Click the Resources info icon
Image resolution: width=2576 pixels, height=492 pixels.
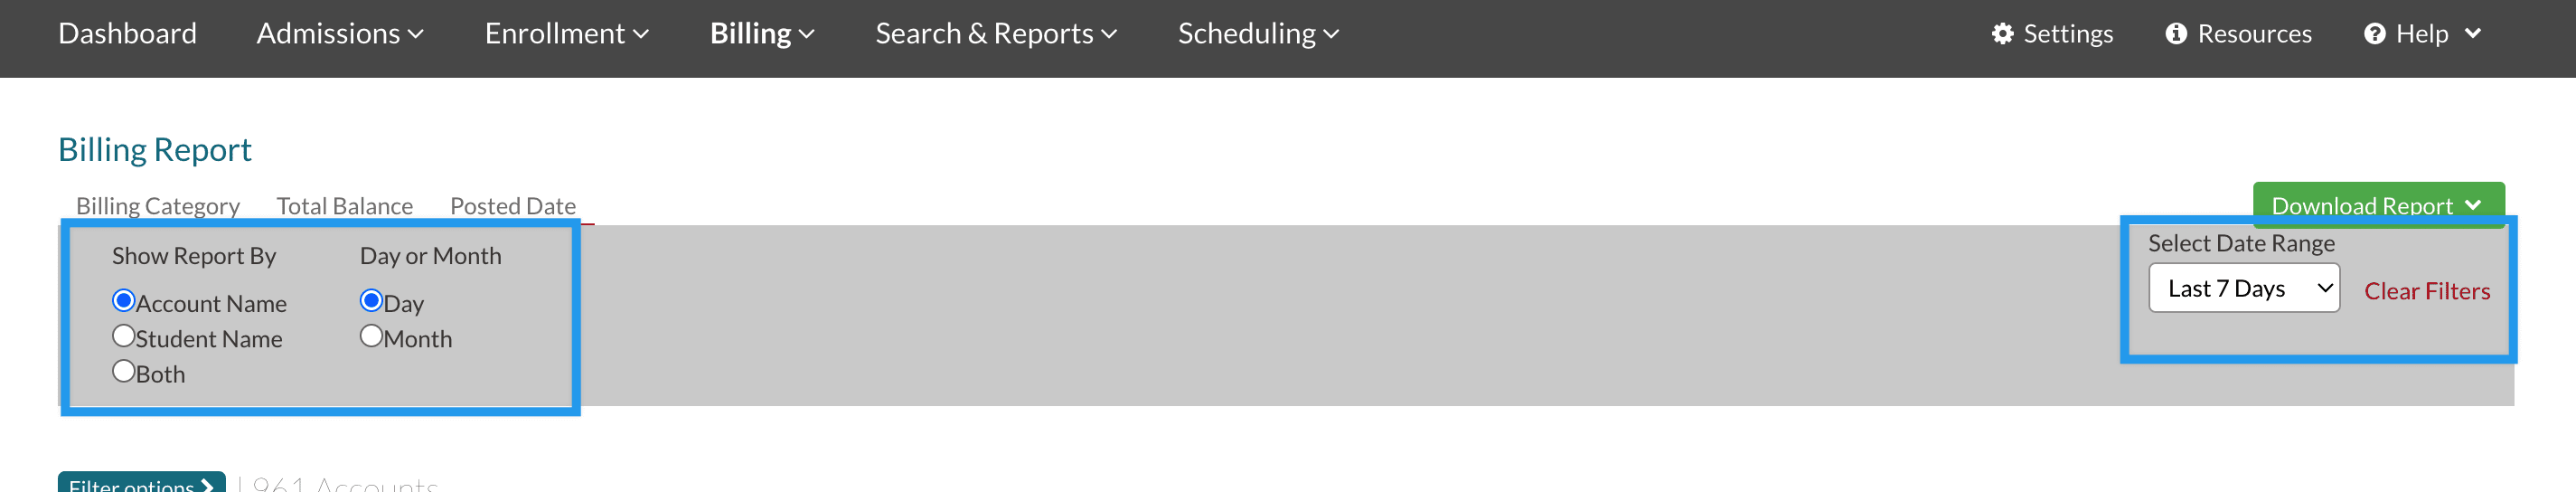pyautogui.click(x=2175, y=34)
